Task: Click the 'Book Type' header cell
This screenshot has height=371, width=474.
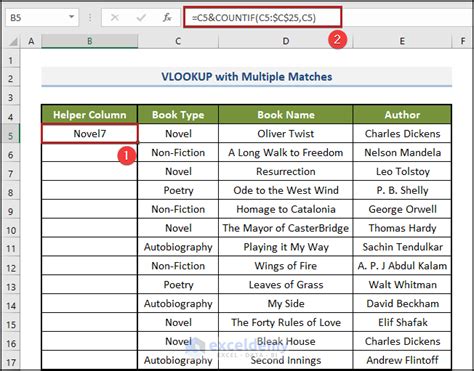Action: 178,115
